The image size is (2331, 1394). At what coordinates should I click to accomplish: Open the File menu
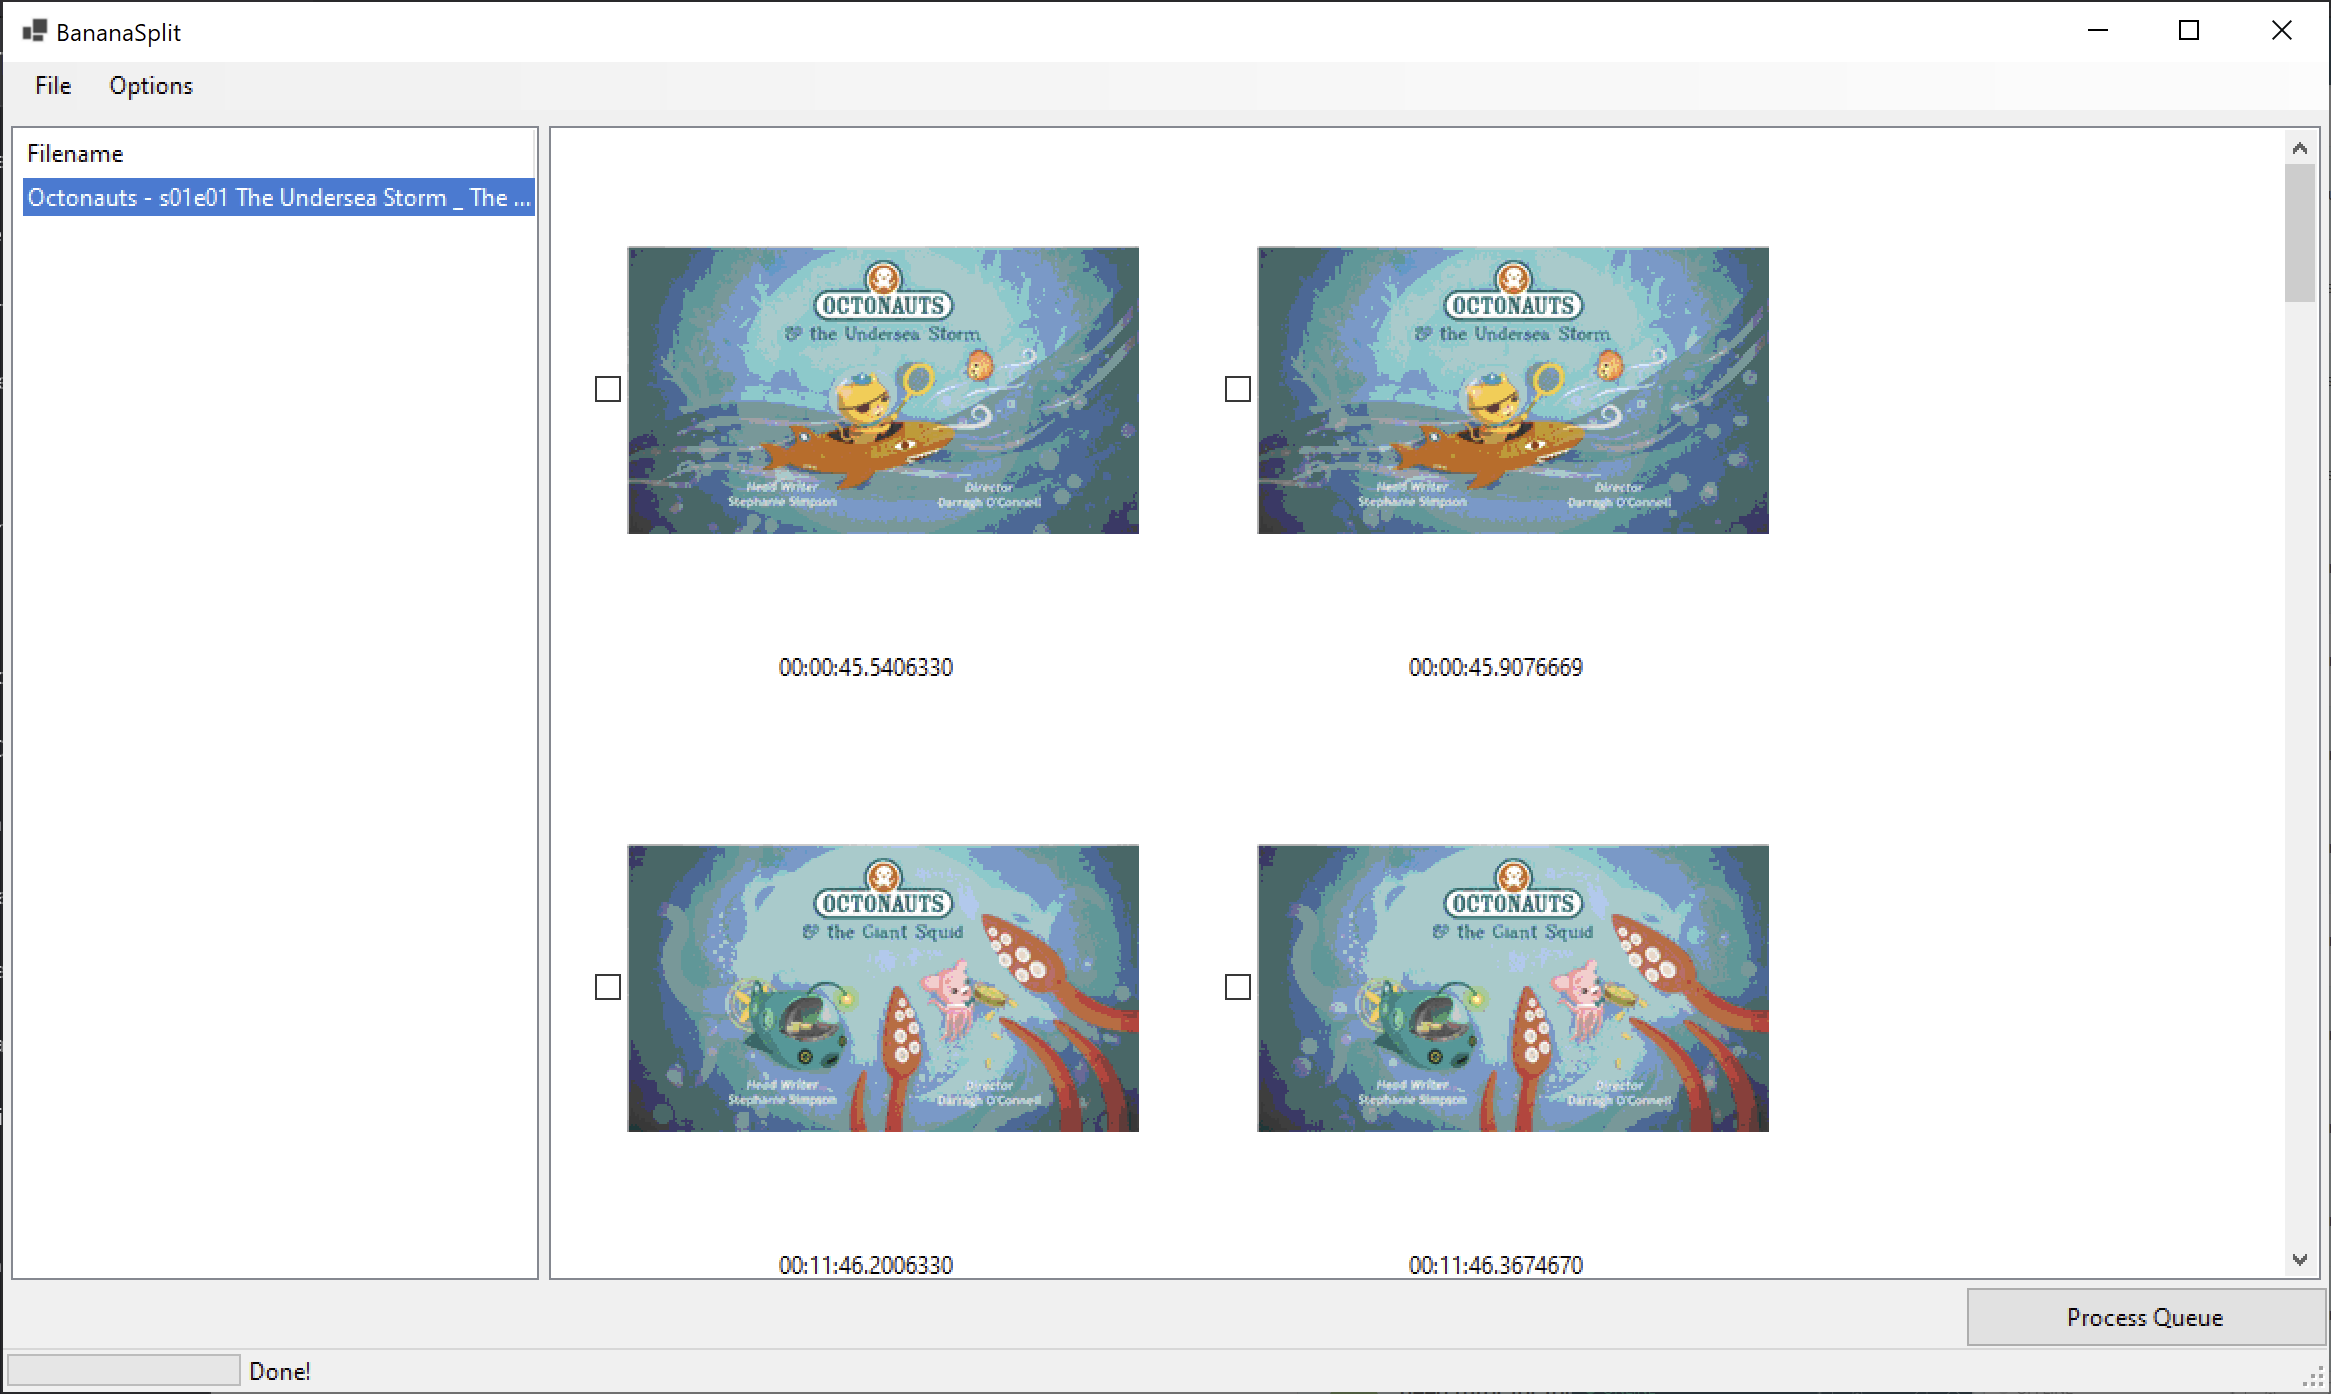tap(52, 86)
